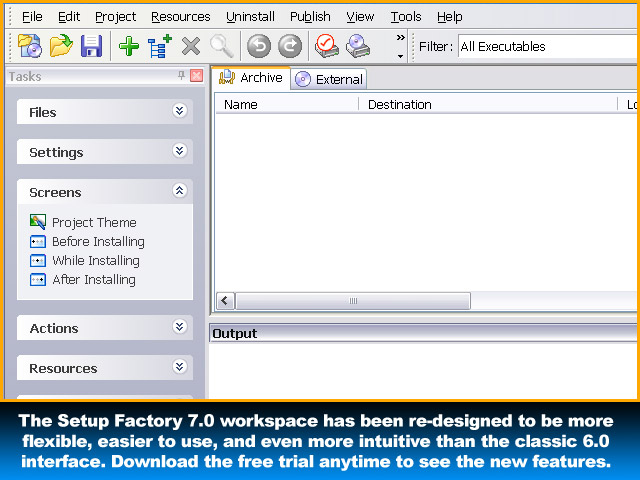Open the File menu
The height and width of the screenshot is (480, 640).
tap(32, 17)
